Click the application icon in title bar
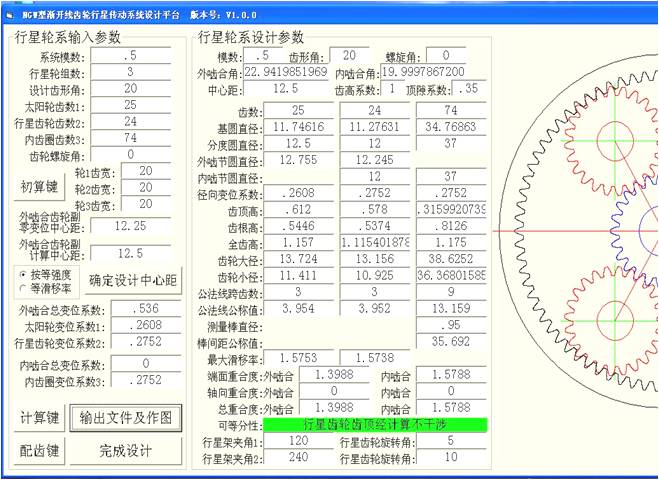This screenshot has width=659, height=480. click(x=10, y=10)
